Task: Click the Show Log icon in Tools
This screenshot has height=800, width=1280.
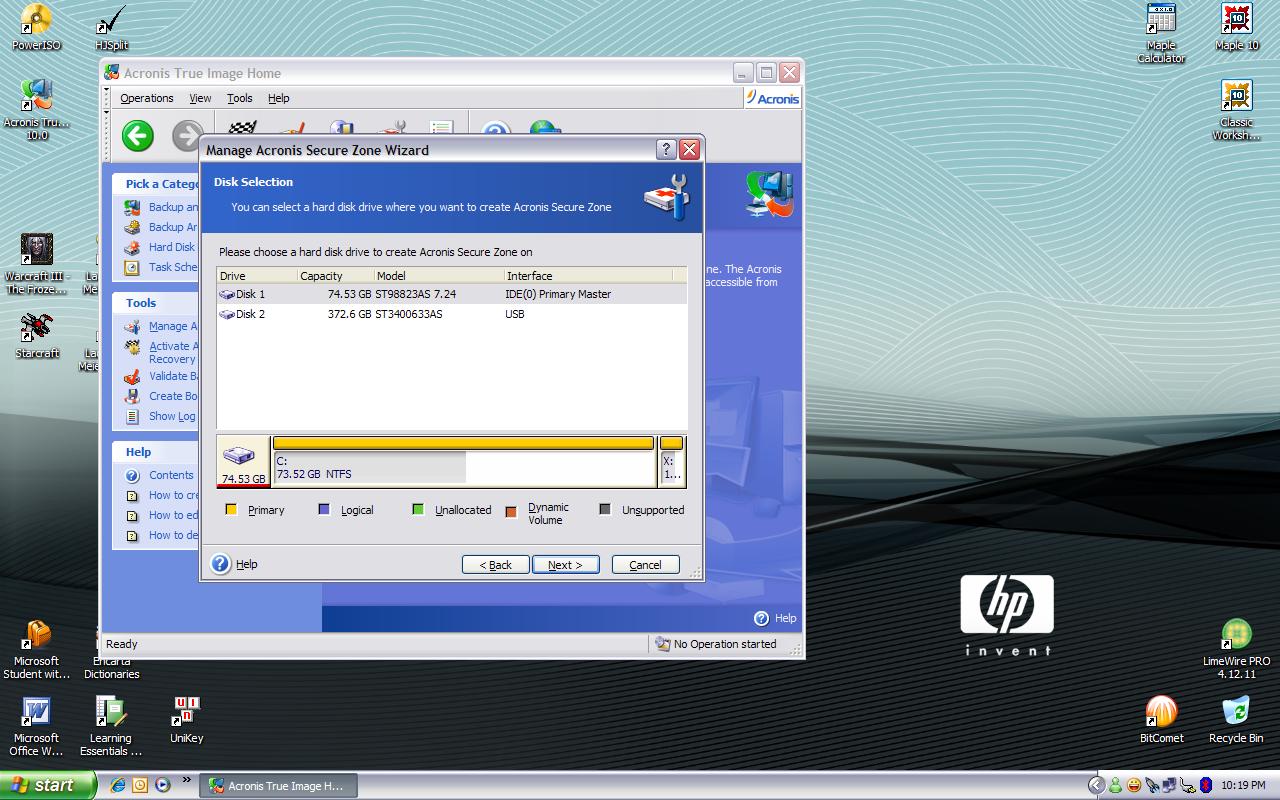Action: pos(132,416)
